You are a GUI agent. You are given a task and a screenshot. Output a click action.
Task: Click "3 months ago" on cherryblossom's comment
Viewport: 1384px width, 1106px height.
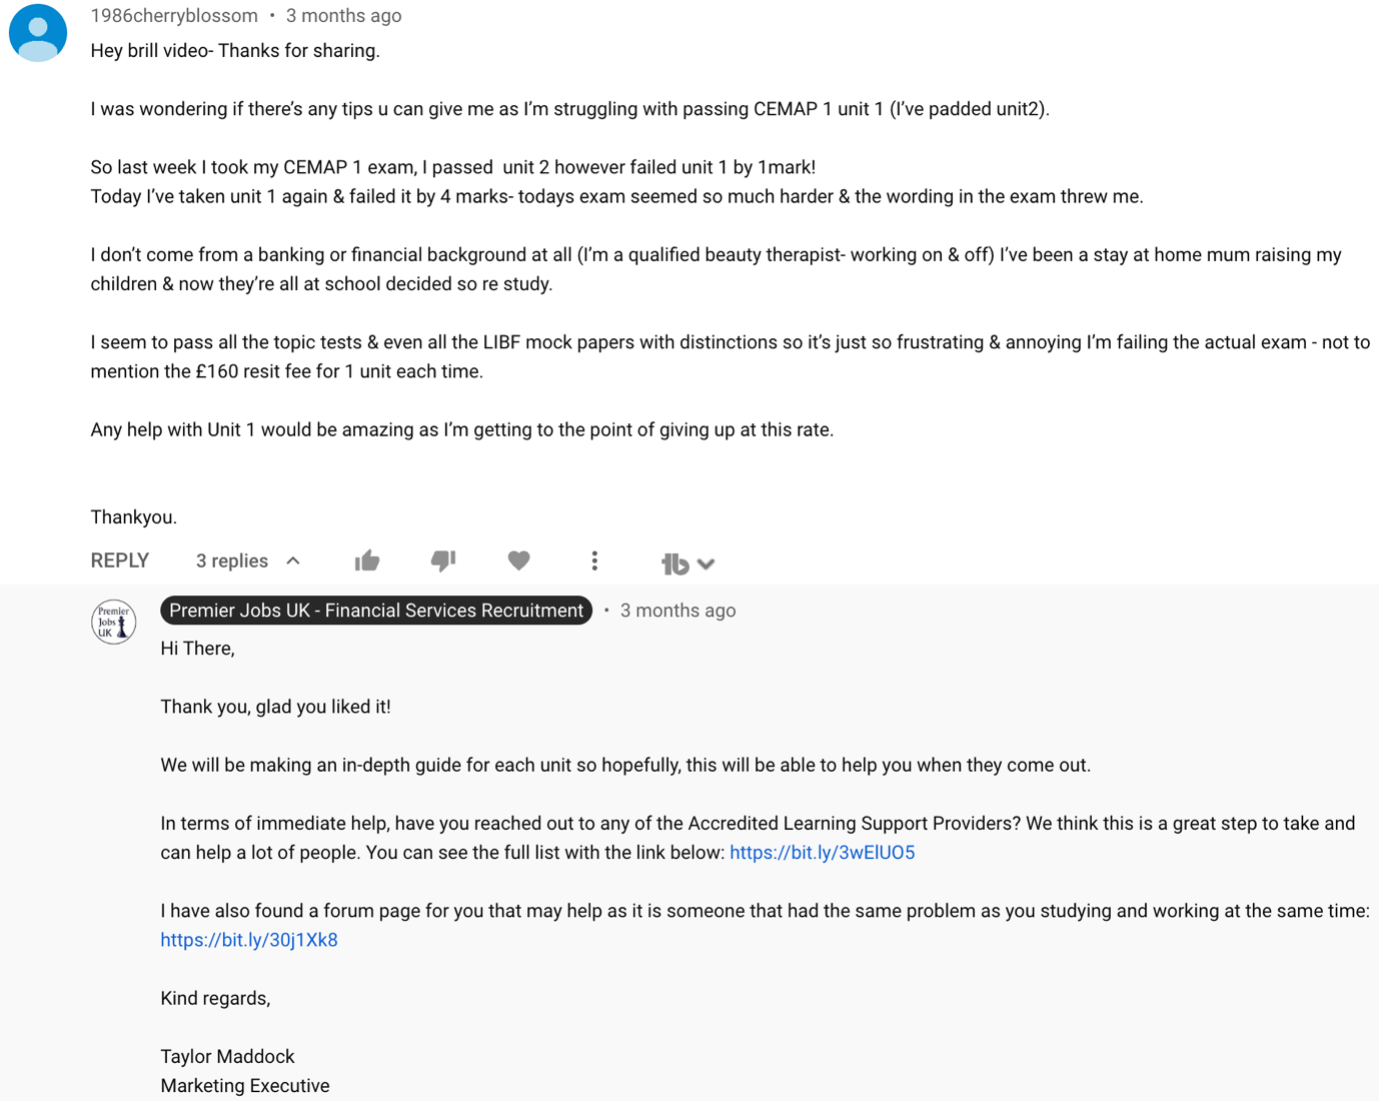(344, 16)
